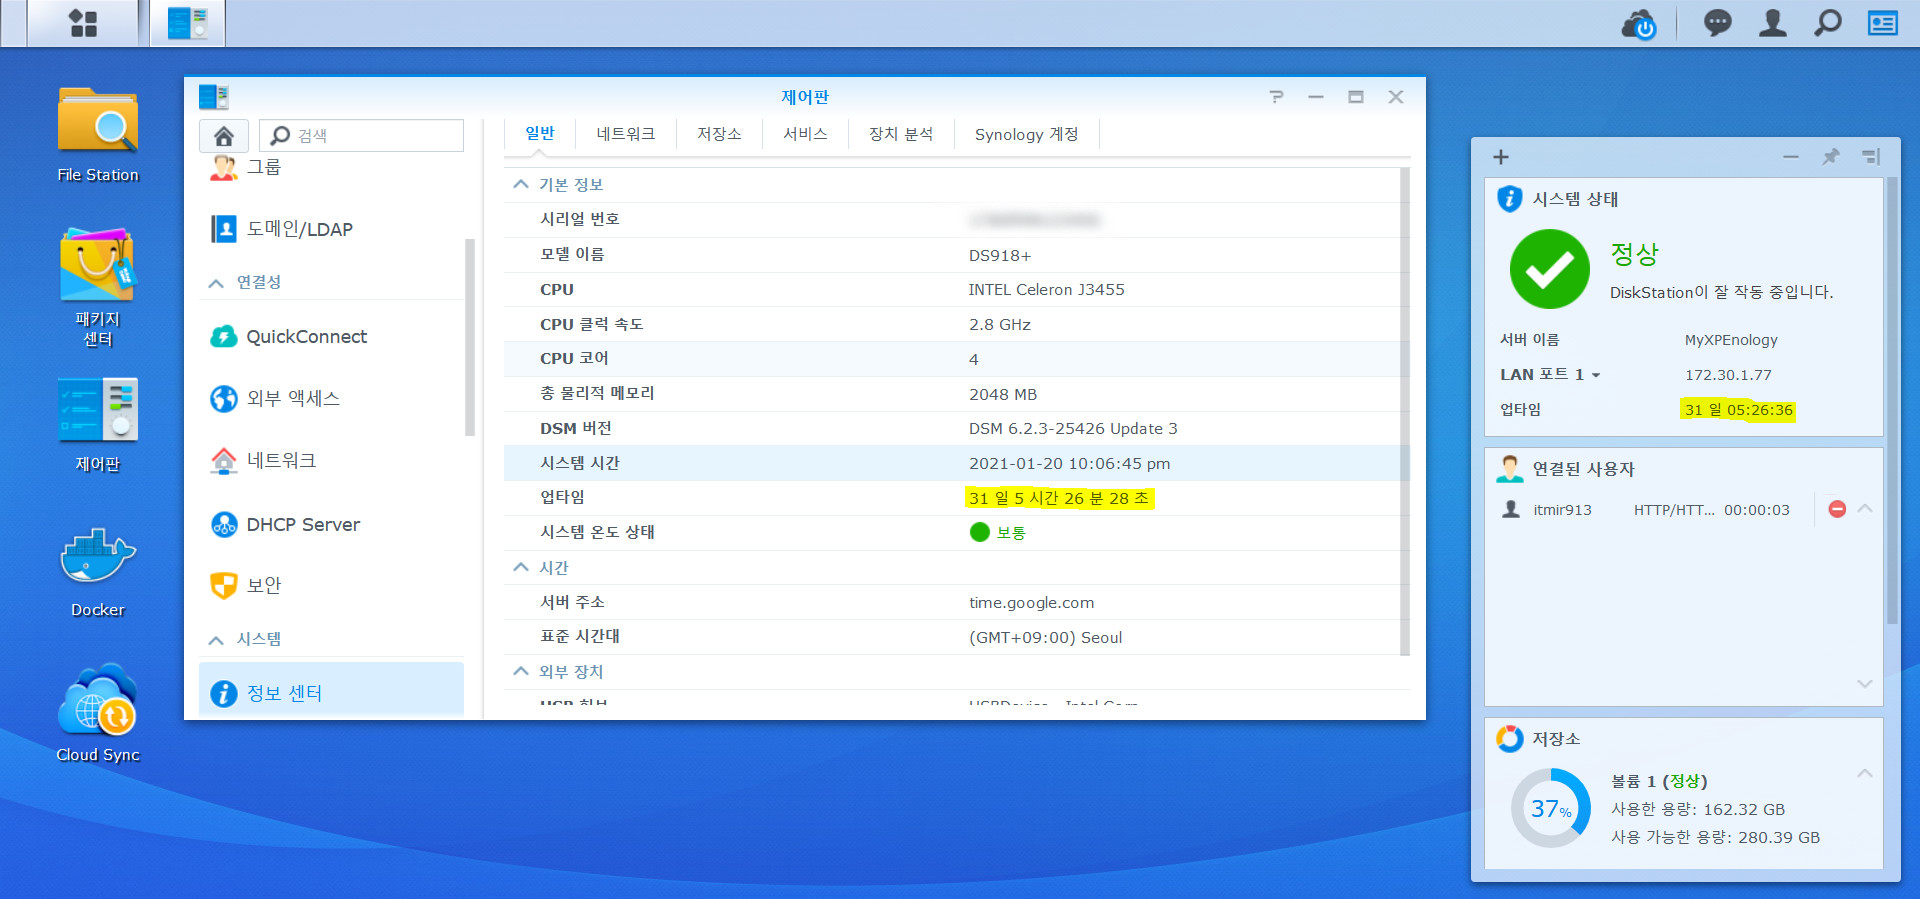
Task: Click the sidebar vertical scrollbar
Action: point(469,337)
